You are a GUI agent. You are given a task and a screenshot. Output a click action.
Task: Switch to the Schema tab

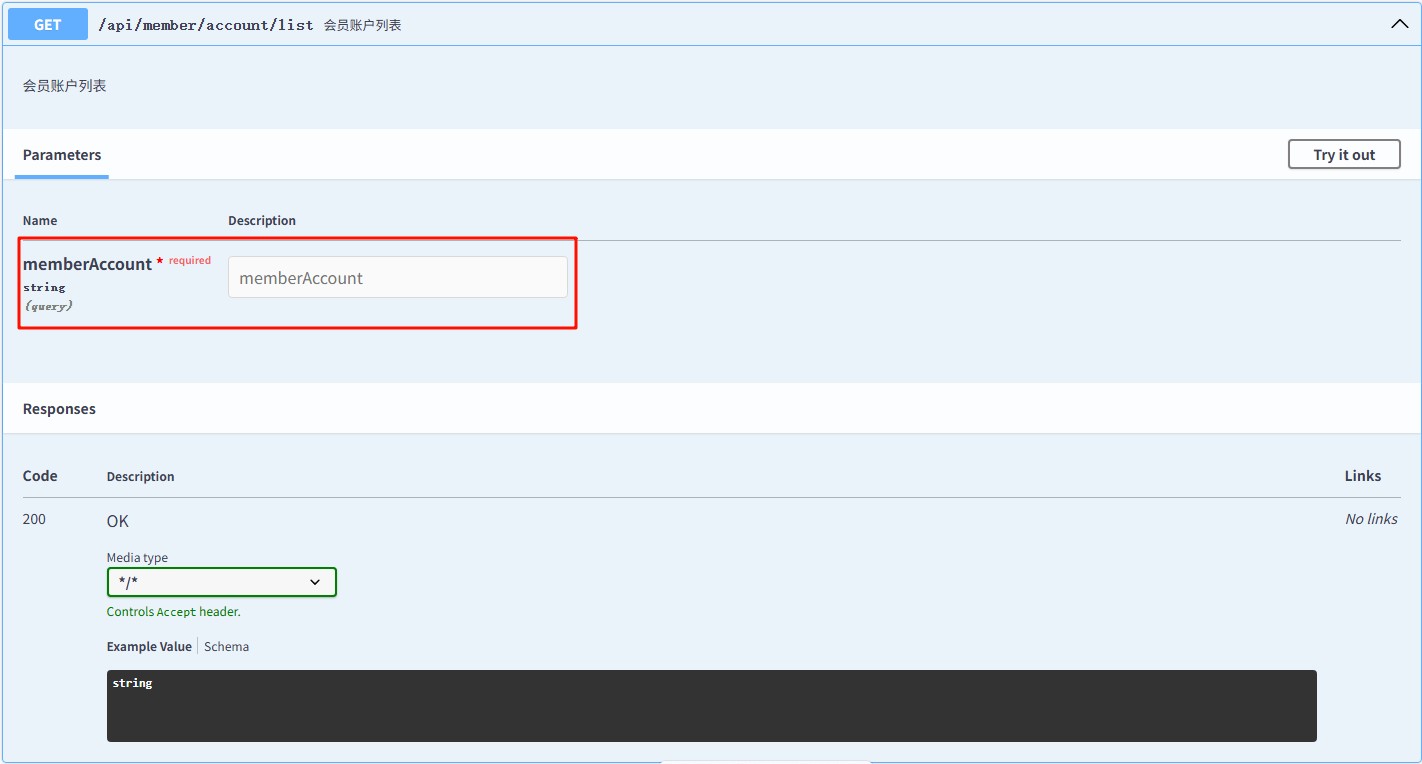point(227,647)
